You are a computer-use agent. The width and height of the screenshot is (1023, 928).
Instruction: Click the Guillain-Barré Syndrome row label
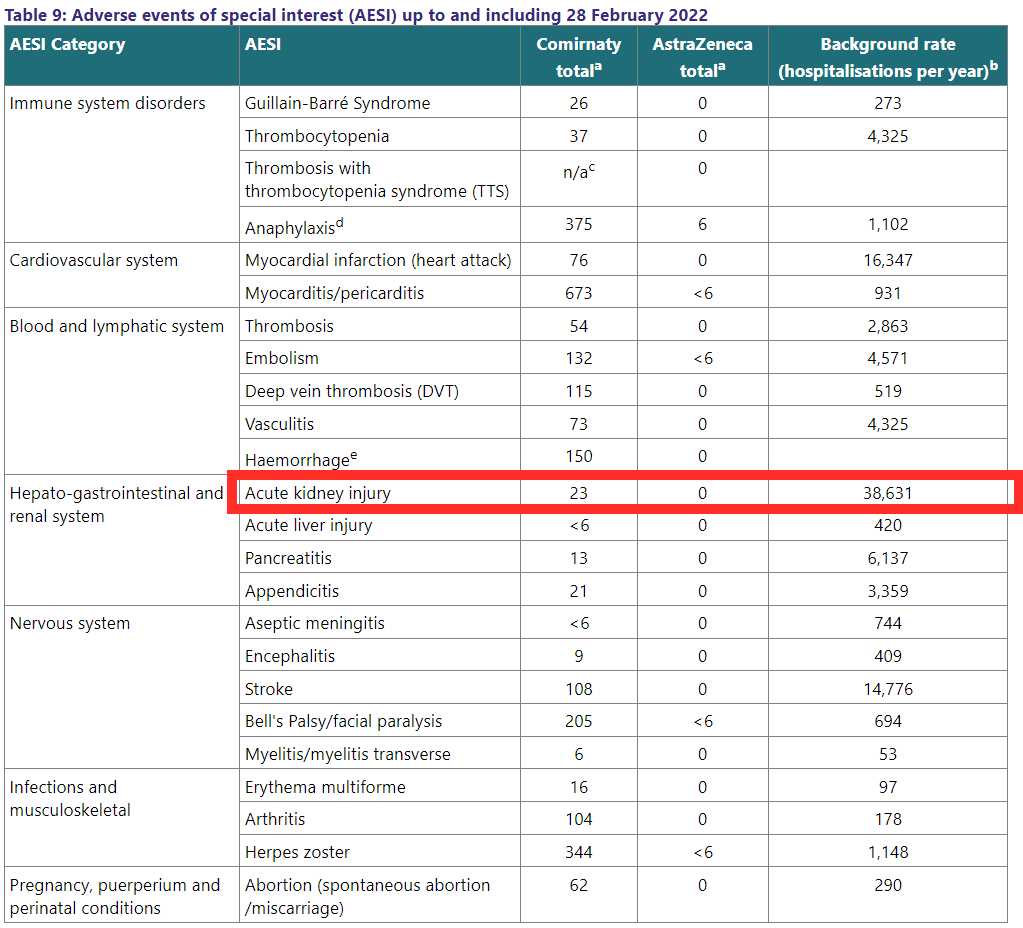337,103
